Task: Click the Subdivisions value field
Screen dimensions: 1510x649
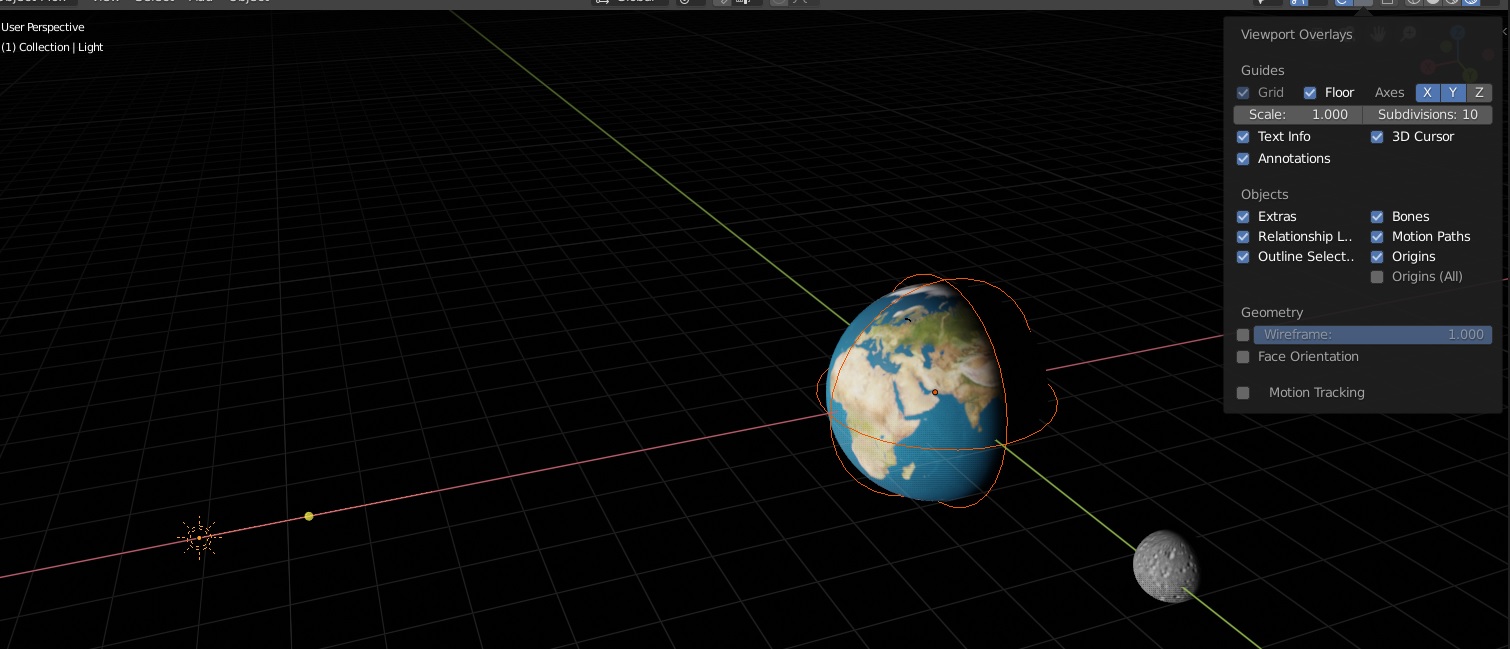Action: 1428,115
